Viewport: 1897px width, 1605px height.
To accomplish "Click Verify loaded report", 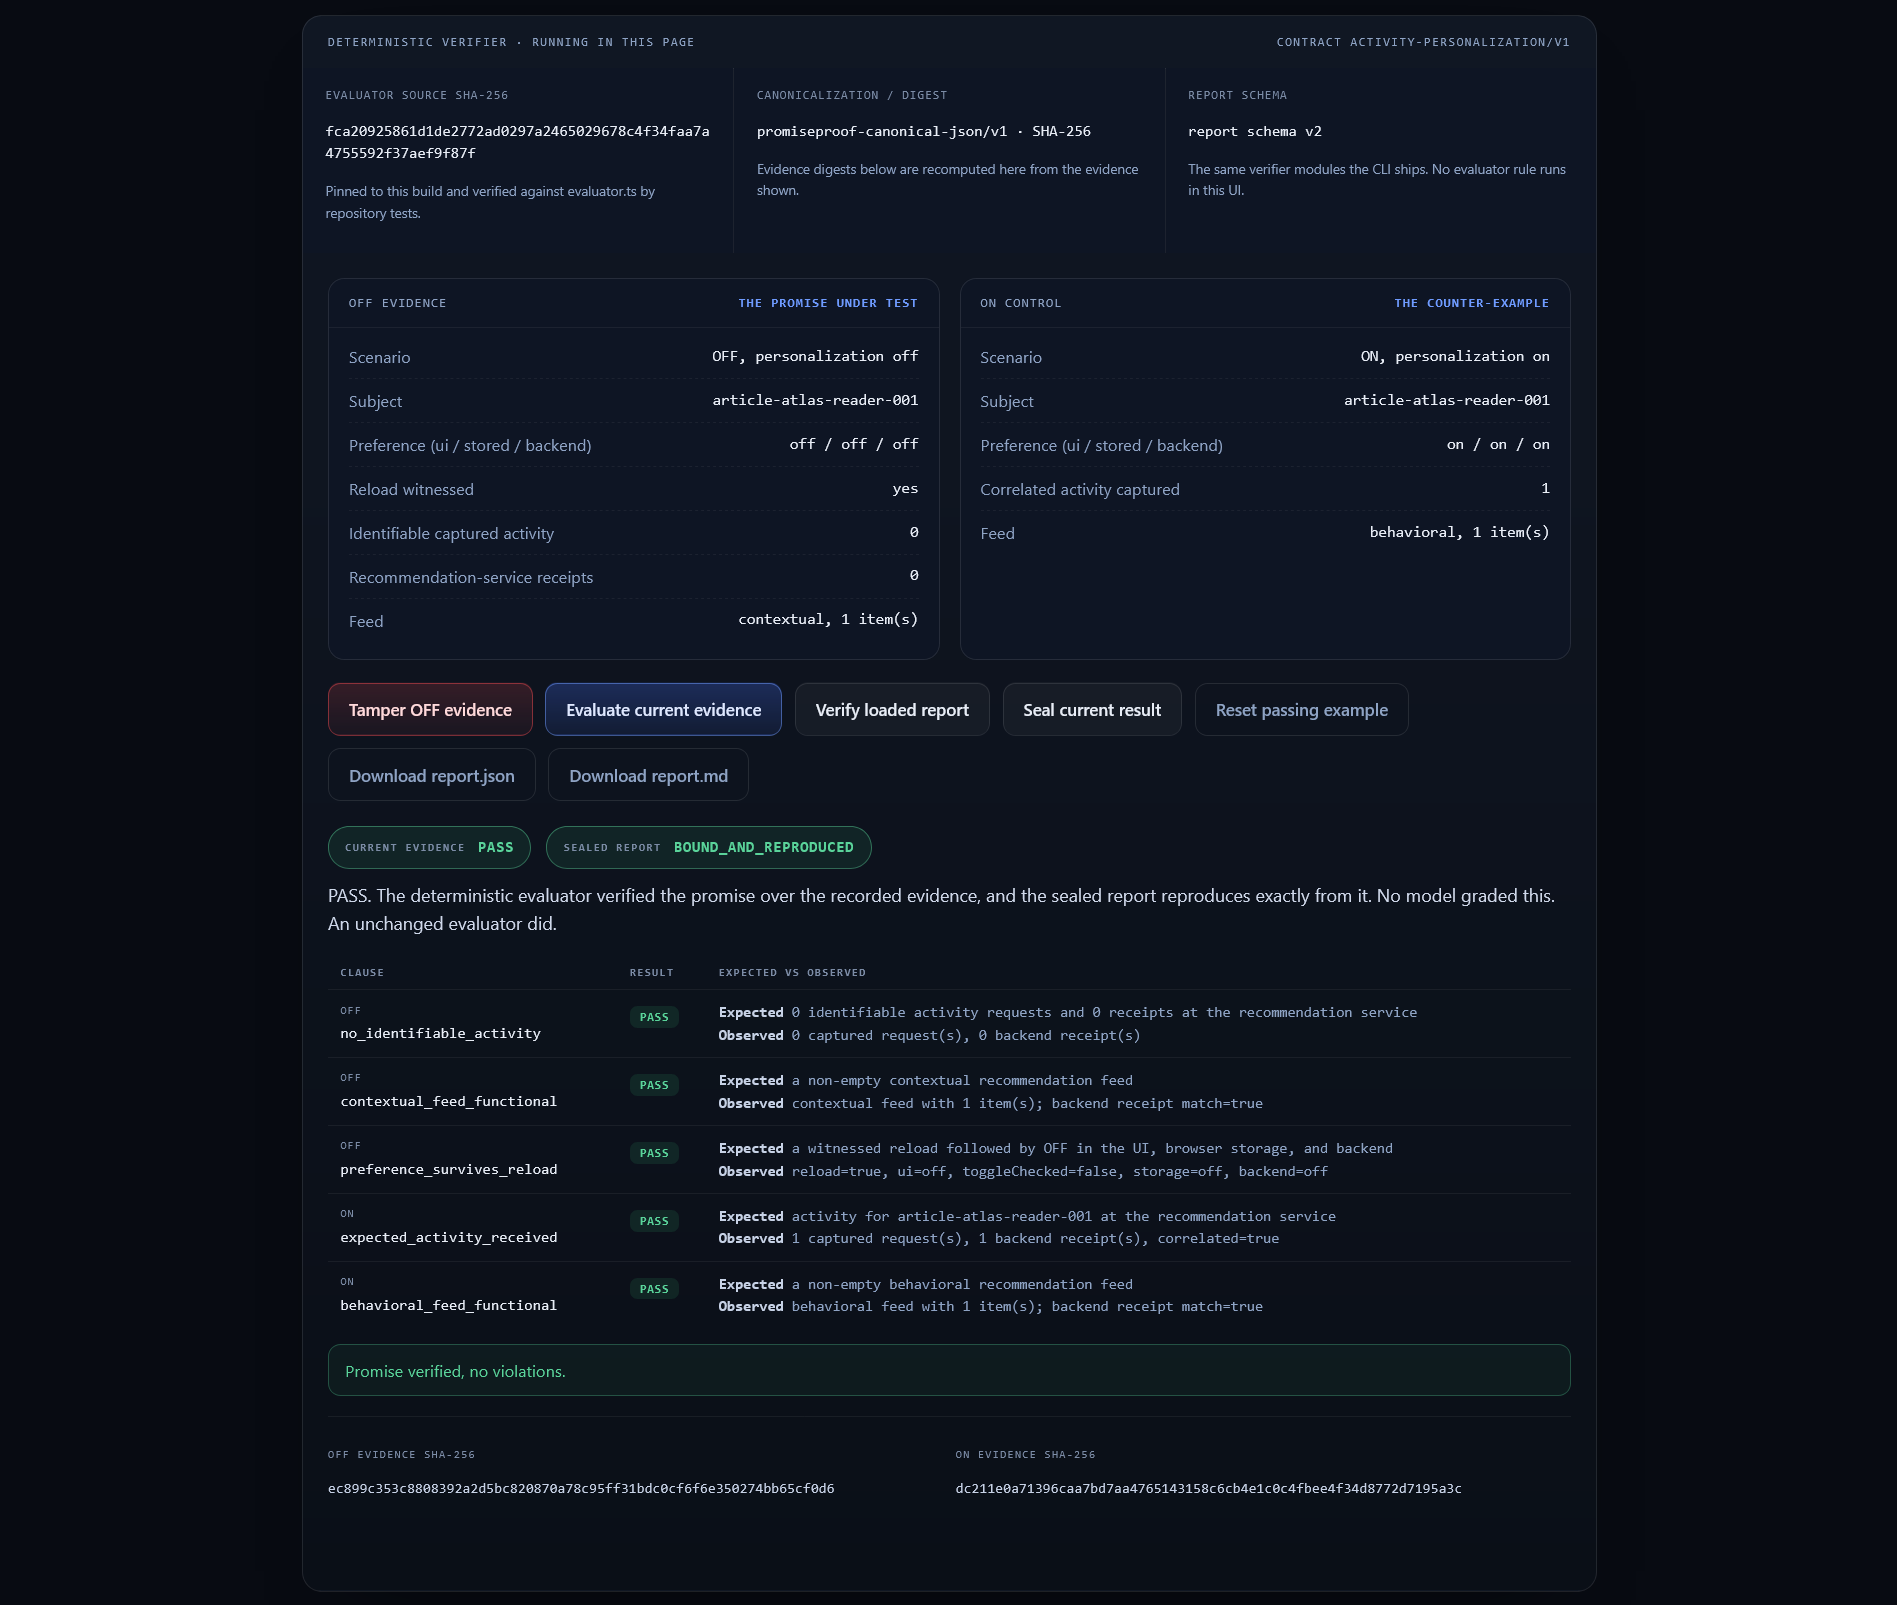I will point(892,710).
